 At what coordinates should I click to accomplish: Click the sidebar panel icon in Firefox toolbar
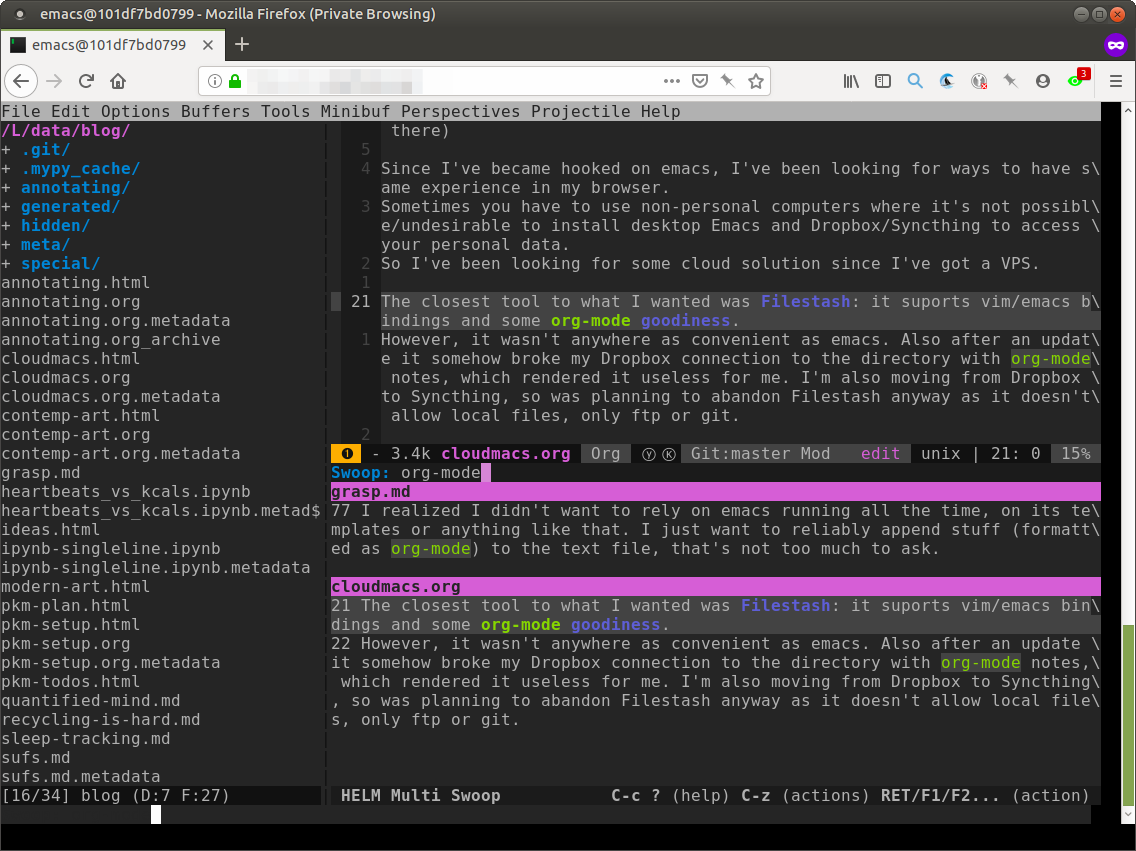coord(883,81)
